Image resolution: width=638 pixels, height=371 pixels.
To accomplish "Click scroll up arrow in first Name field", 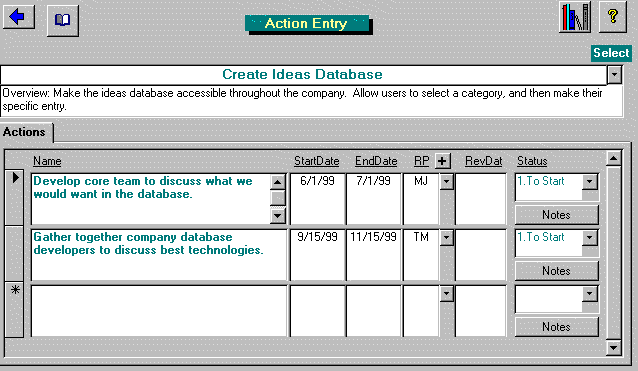I will (277, 182).
